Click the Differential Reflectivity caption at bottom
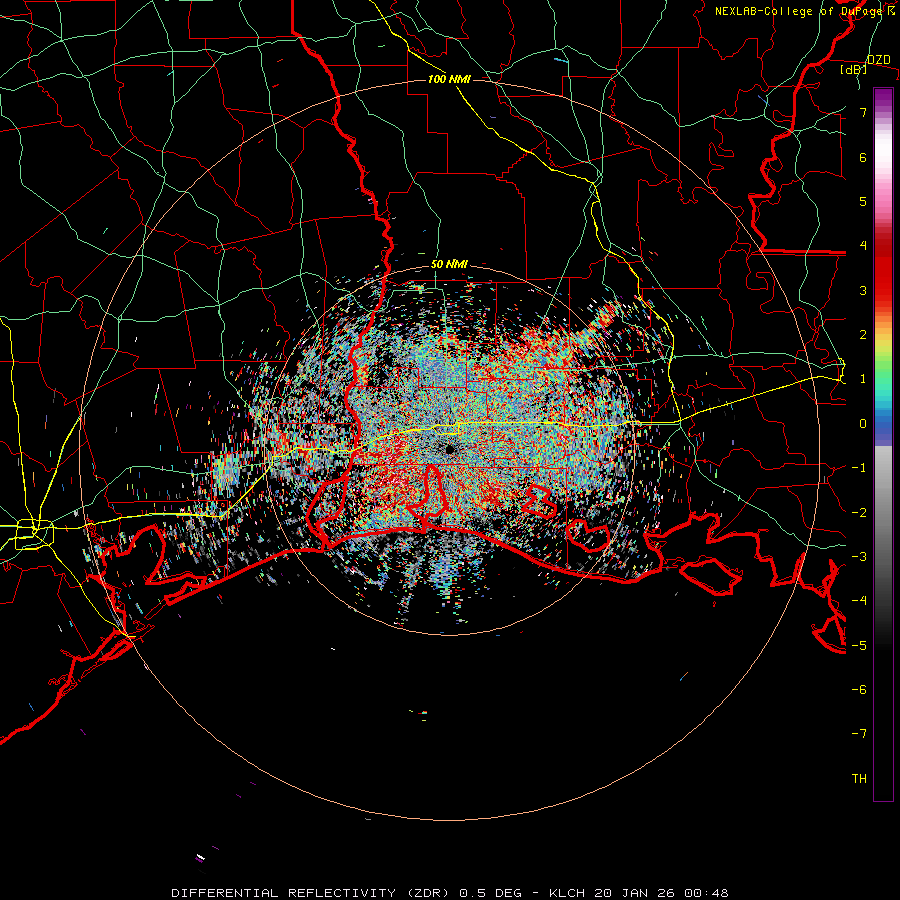This screenshot has width=900, height=900. (450, 893)
